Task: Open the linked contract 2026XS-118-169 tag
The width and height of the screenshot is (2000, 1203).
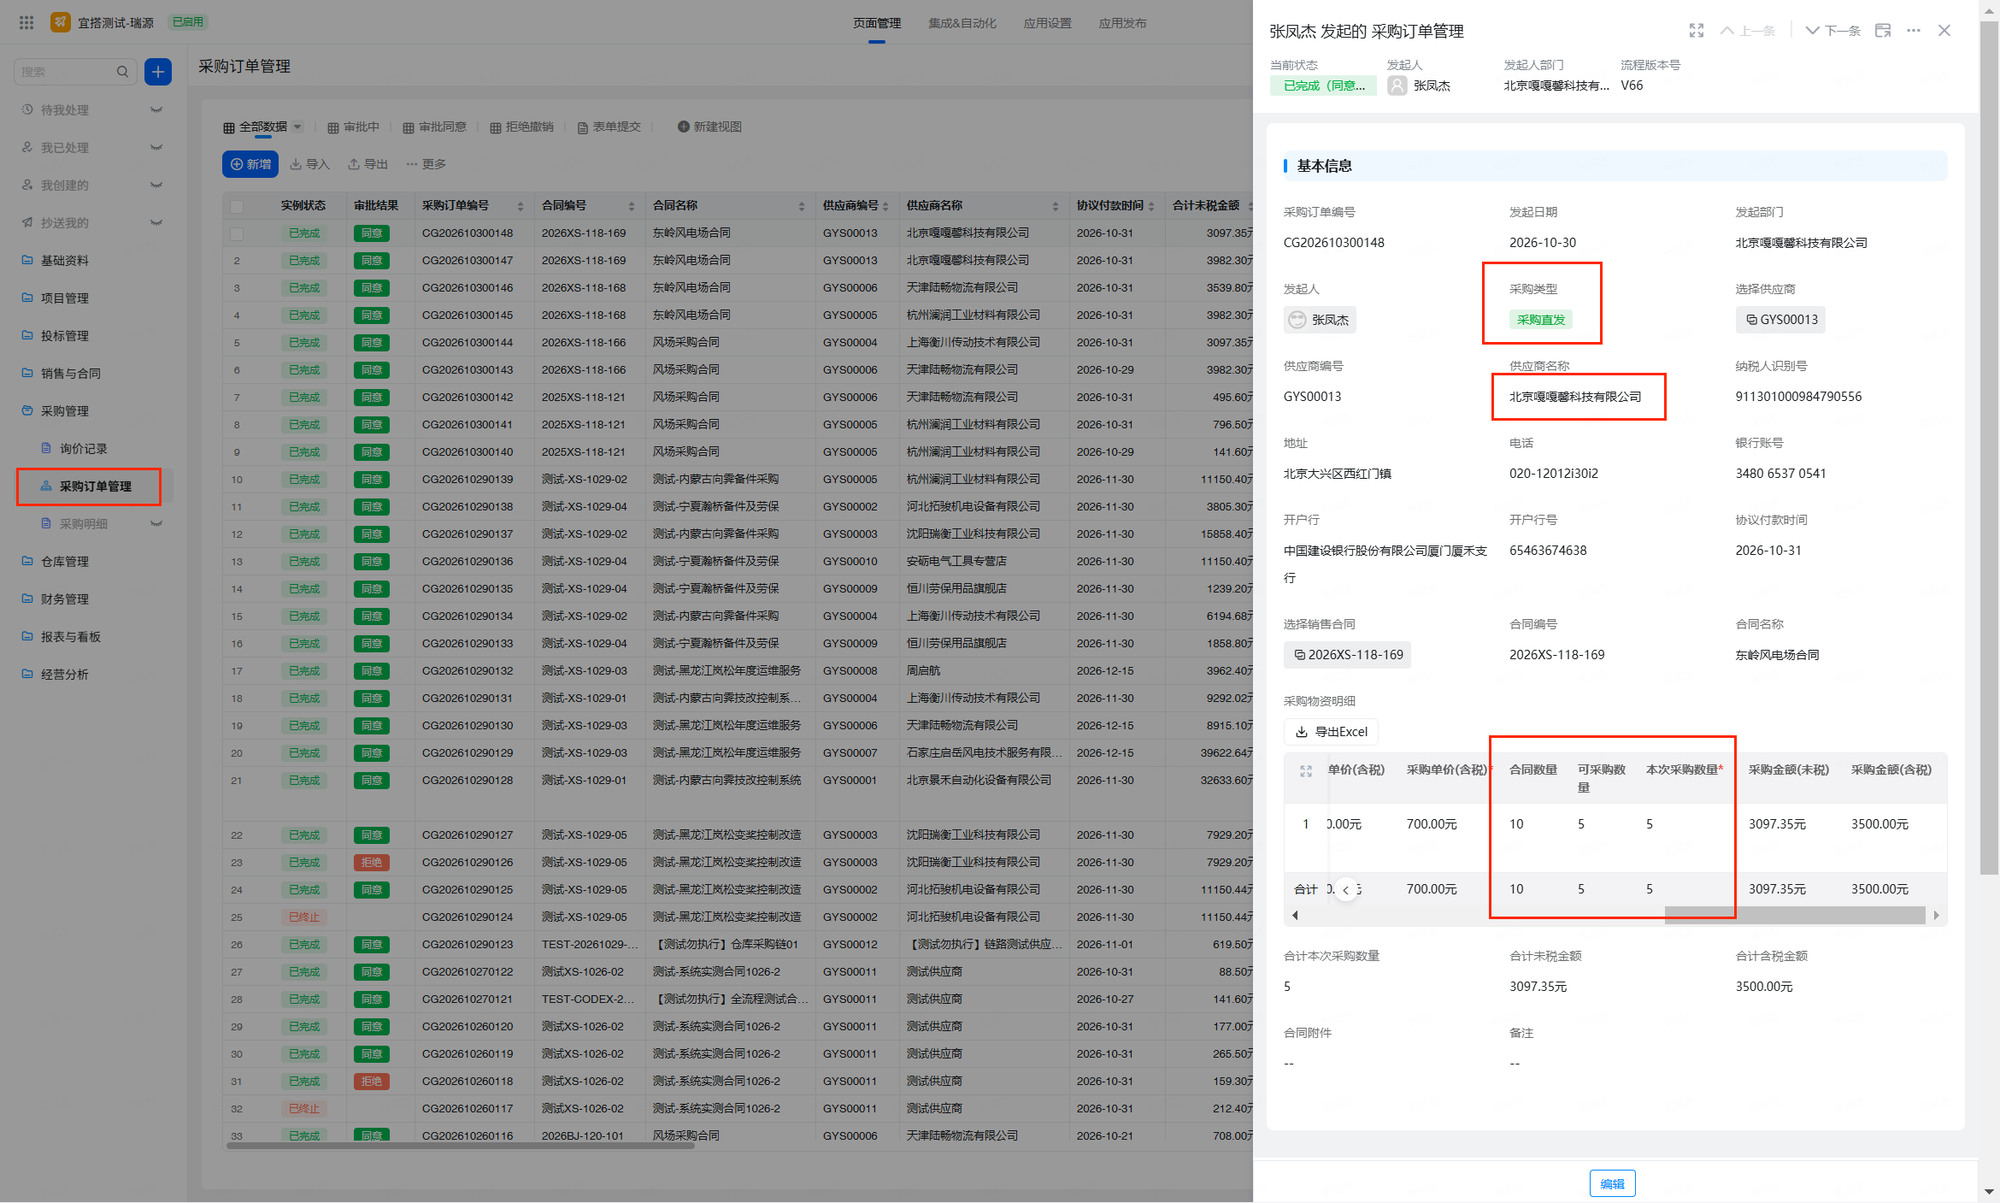Action: pos(1347,655)
